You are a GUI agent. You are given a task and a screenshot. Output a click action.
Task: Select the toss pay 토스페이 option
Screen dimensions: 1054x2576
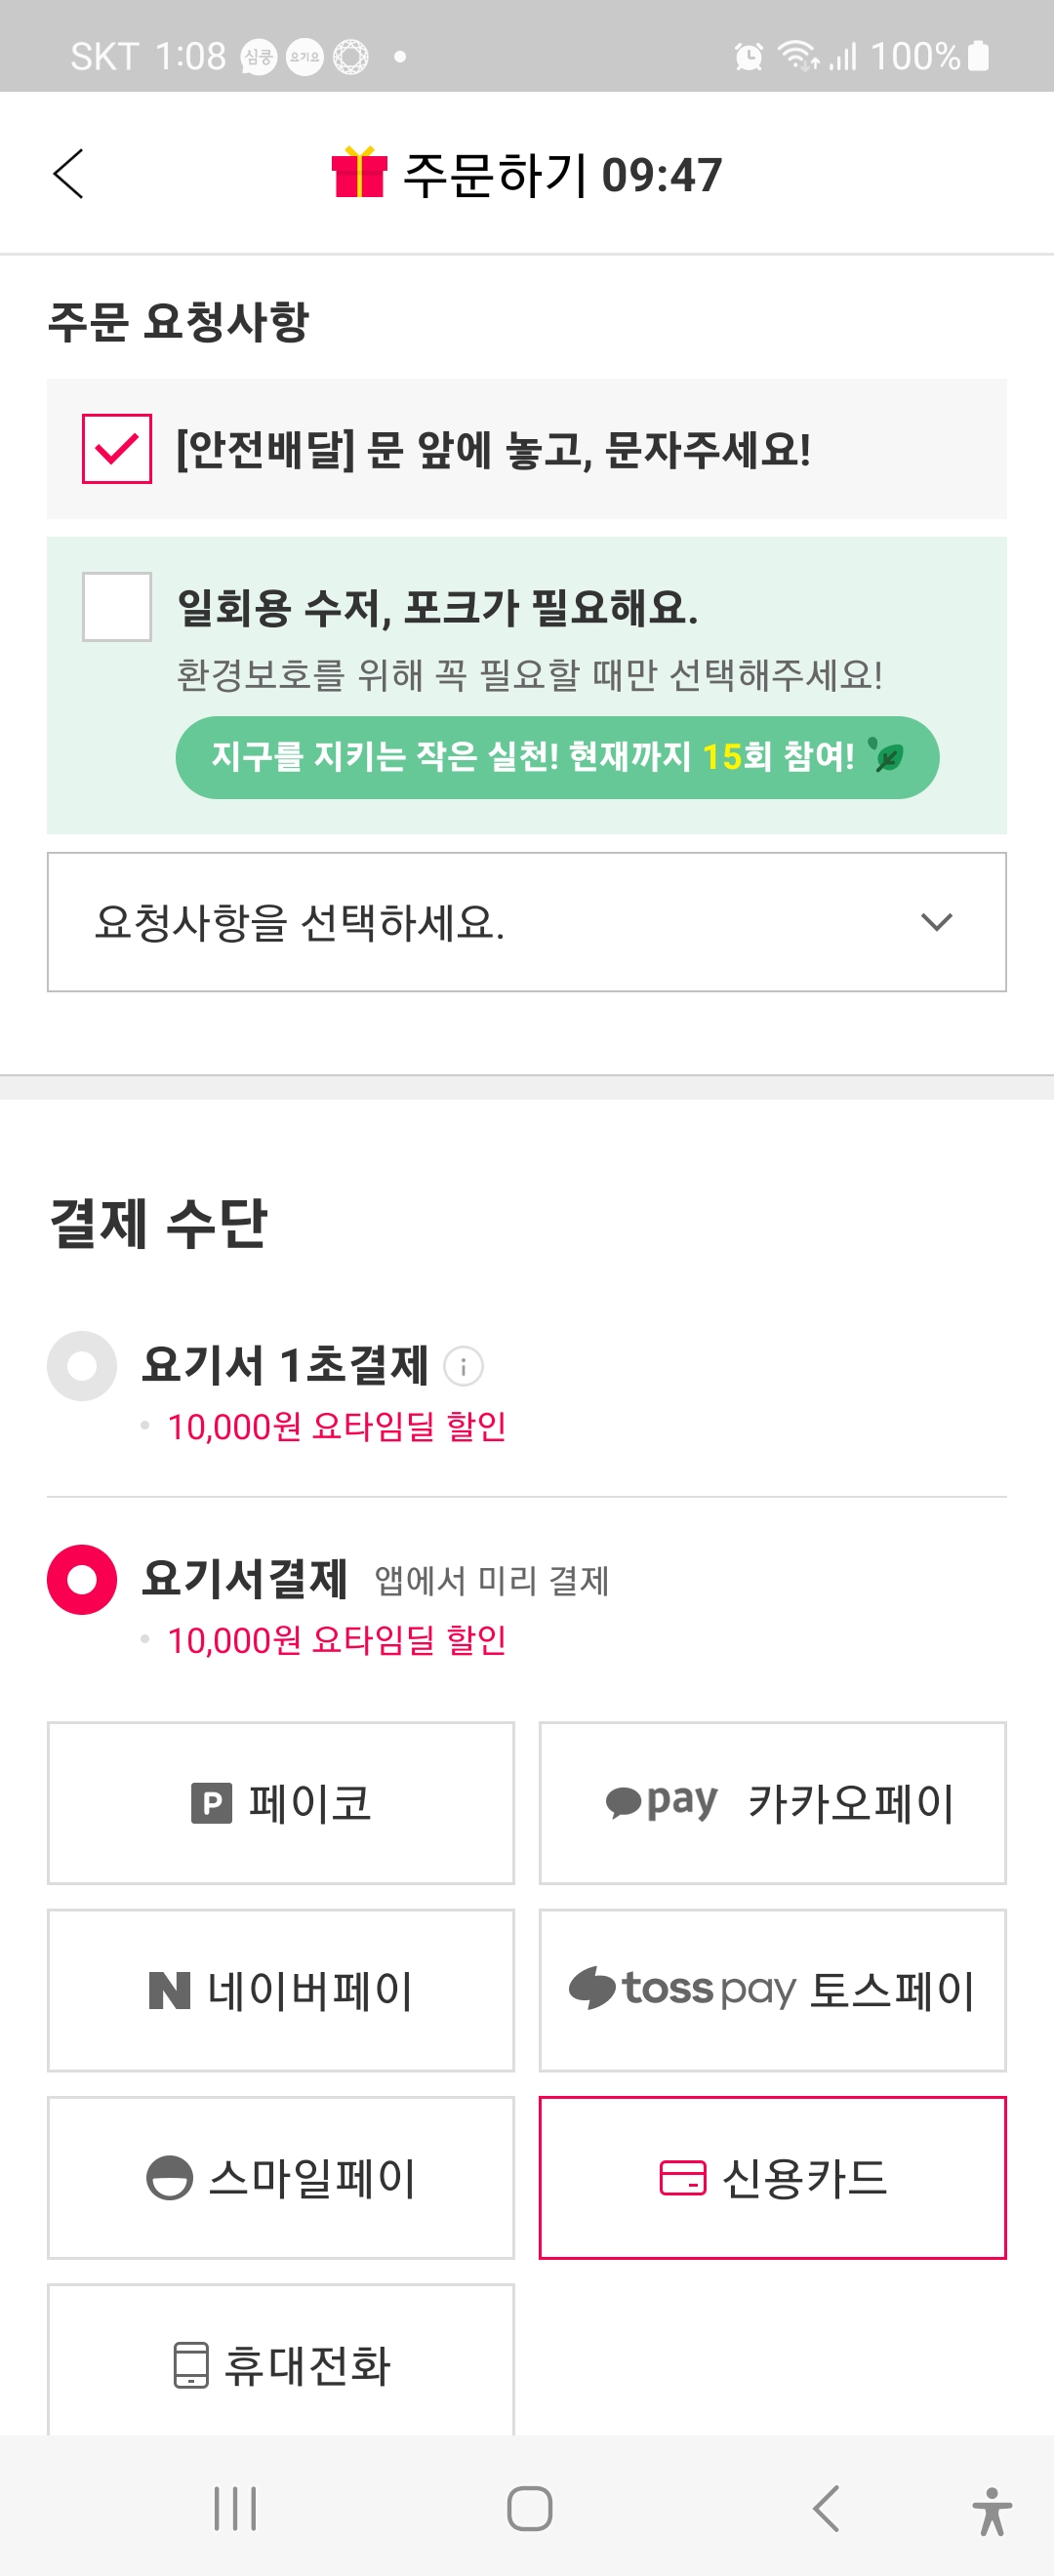(x=772, y=1990)
